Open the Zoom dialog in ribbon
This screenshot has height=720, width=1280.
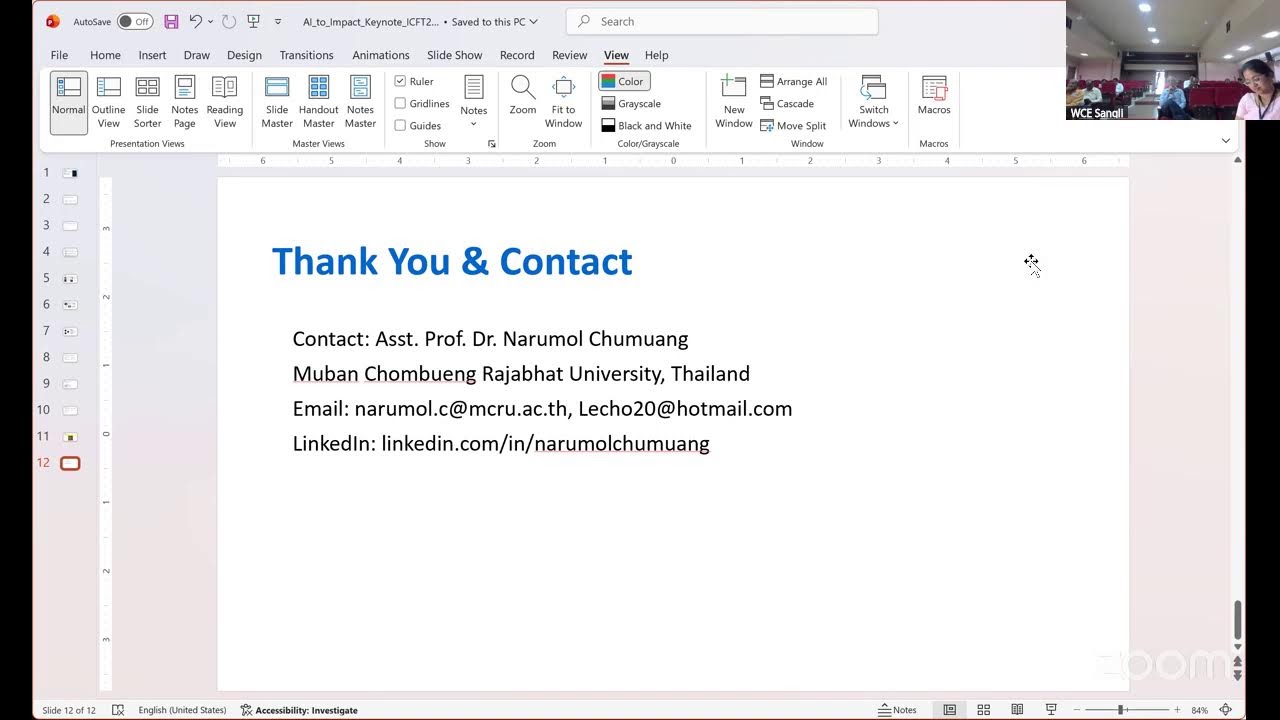523,97
